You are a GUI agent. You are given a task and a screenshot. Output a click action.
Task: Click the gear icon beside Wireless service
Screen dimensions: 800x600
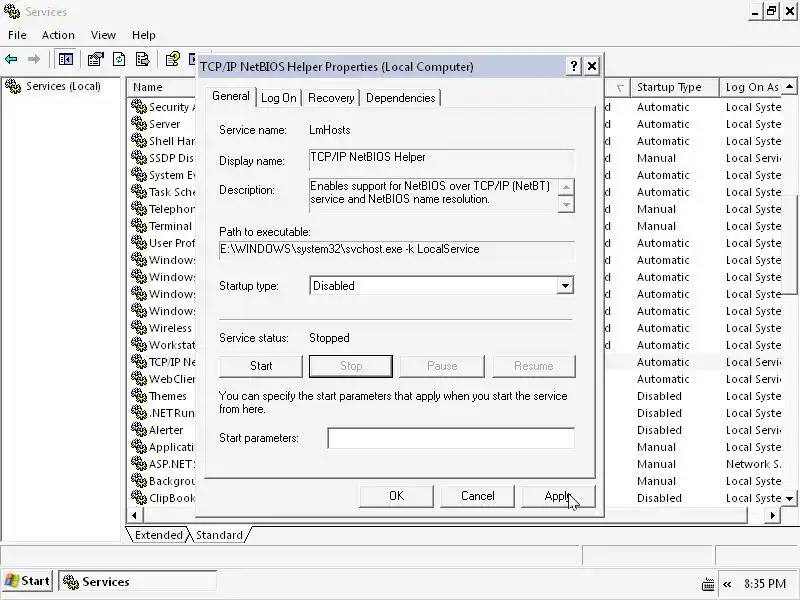(139, 328)
